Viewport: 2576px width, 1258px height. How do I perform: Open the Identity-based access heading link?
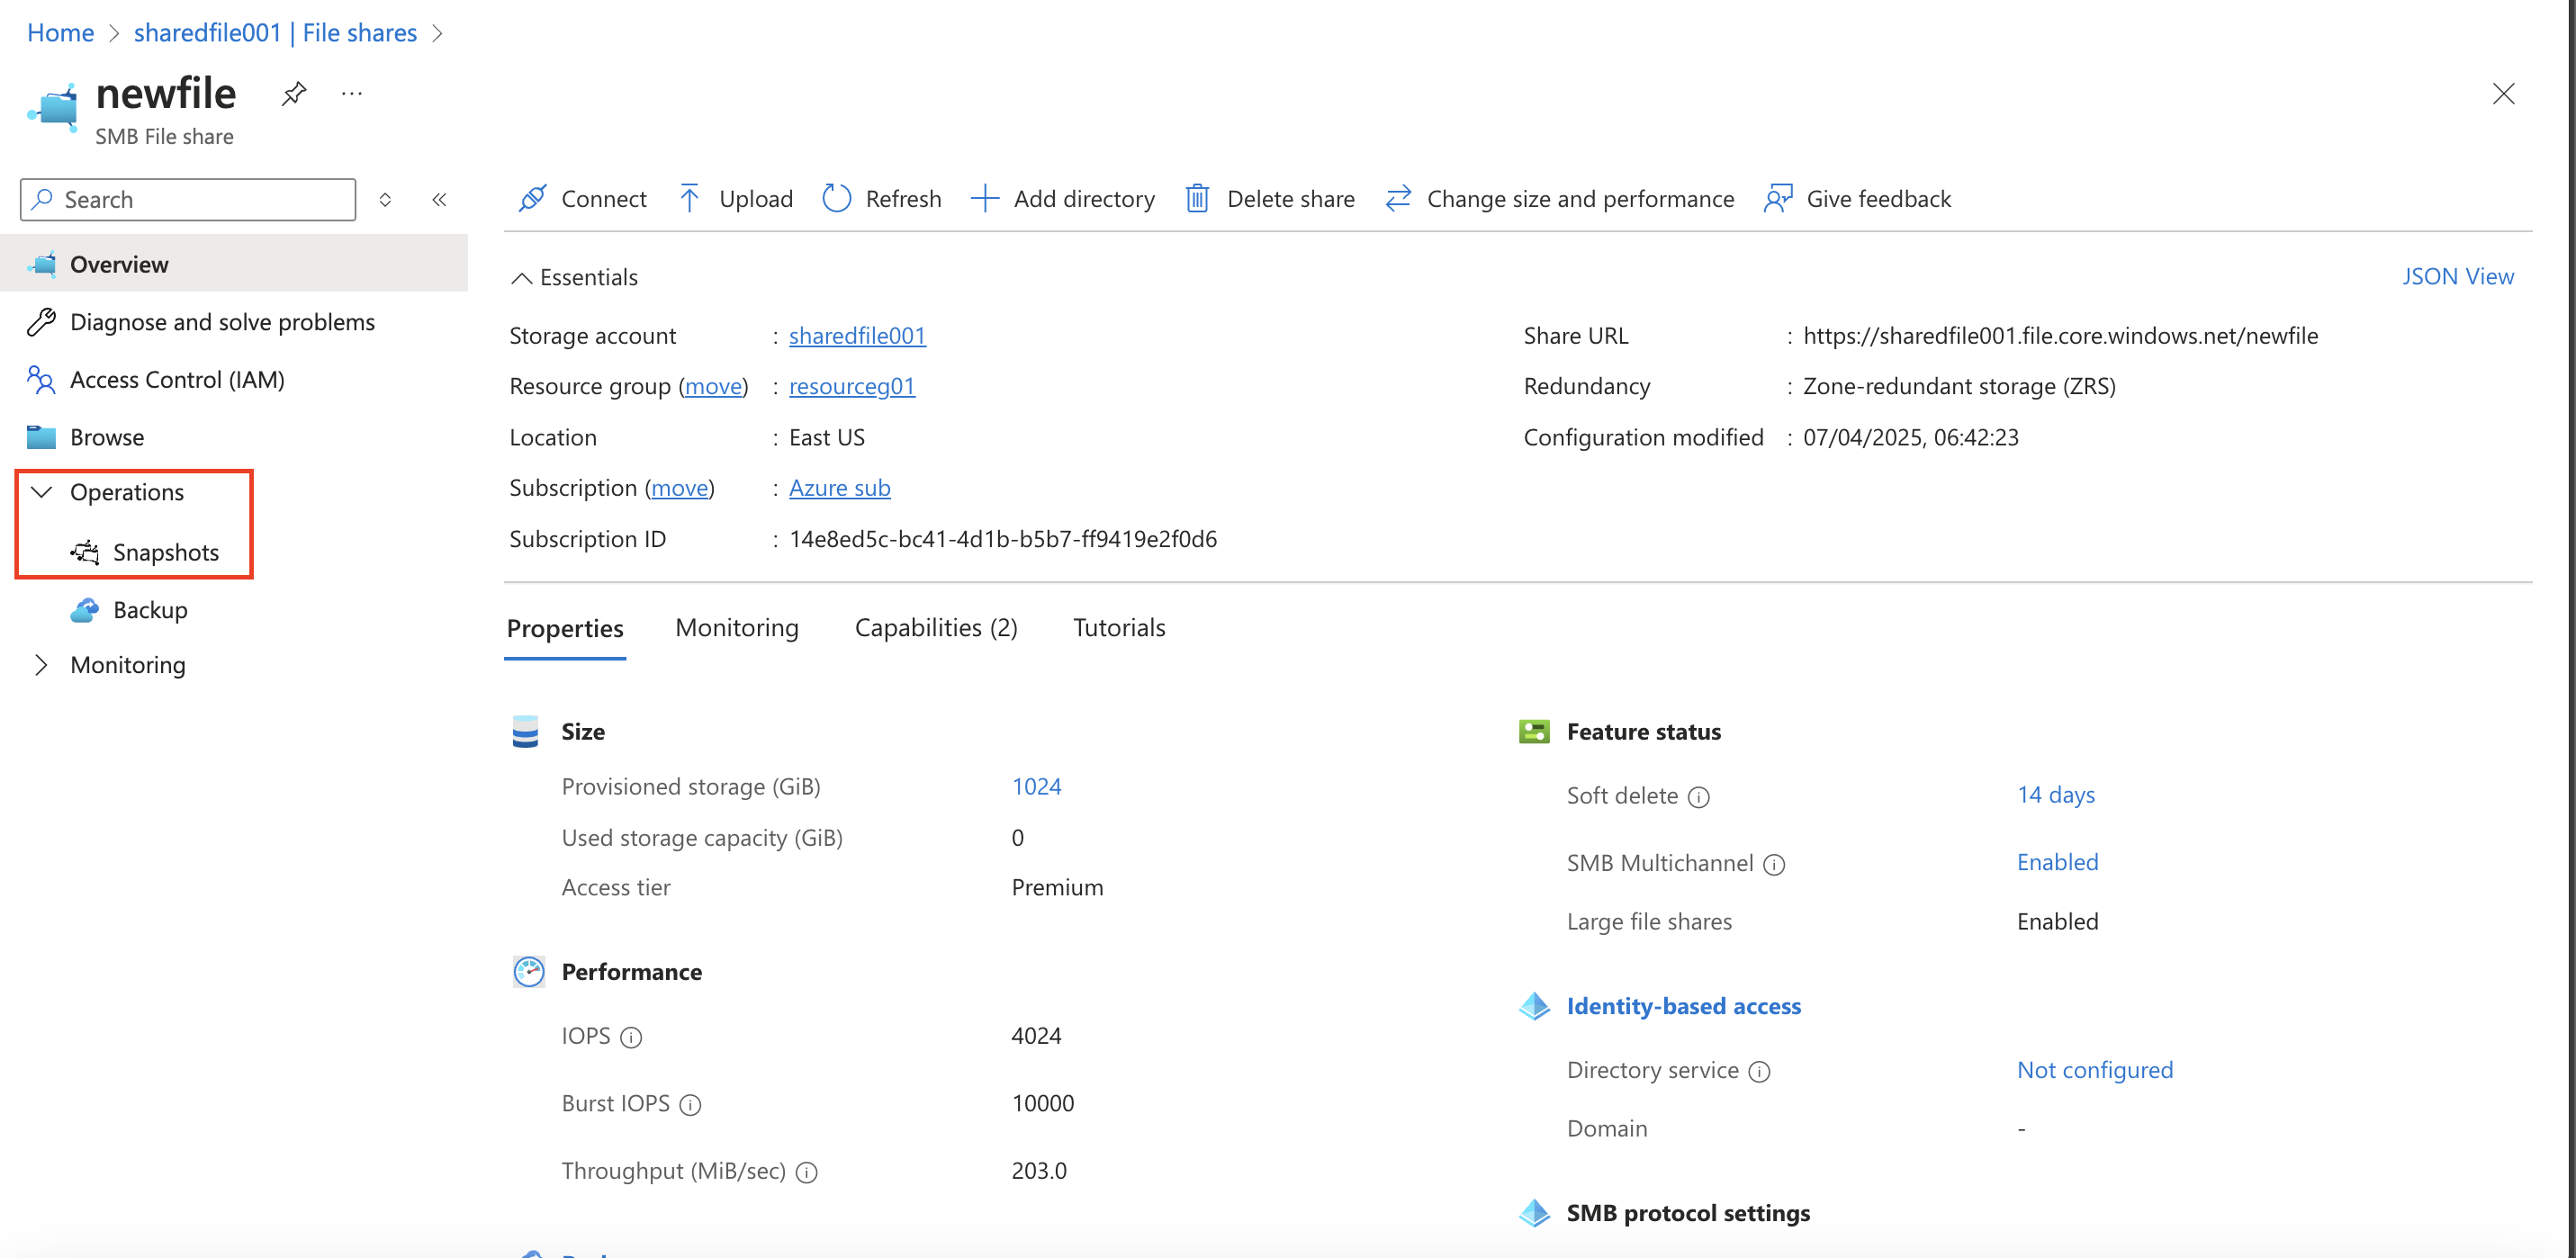1683,1006
